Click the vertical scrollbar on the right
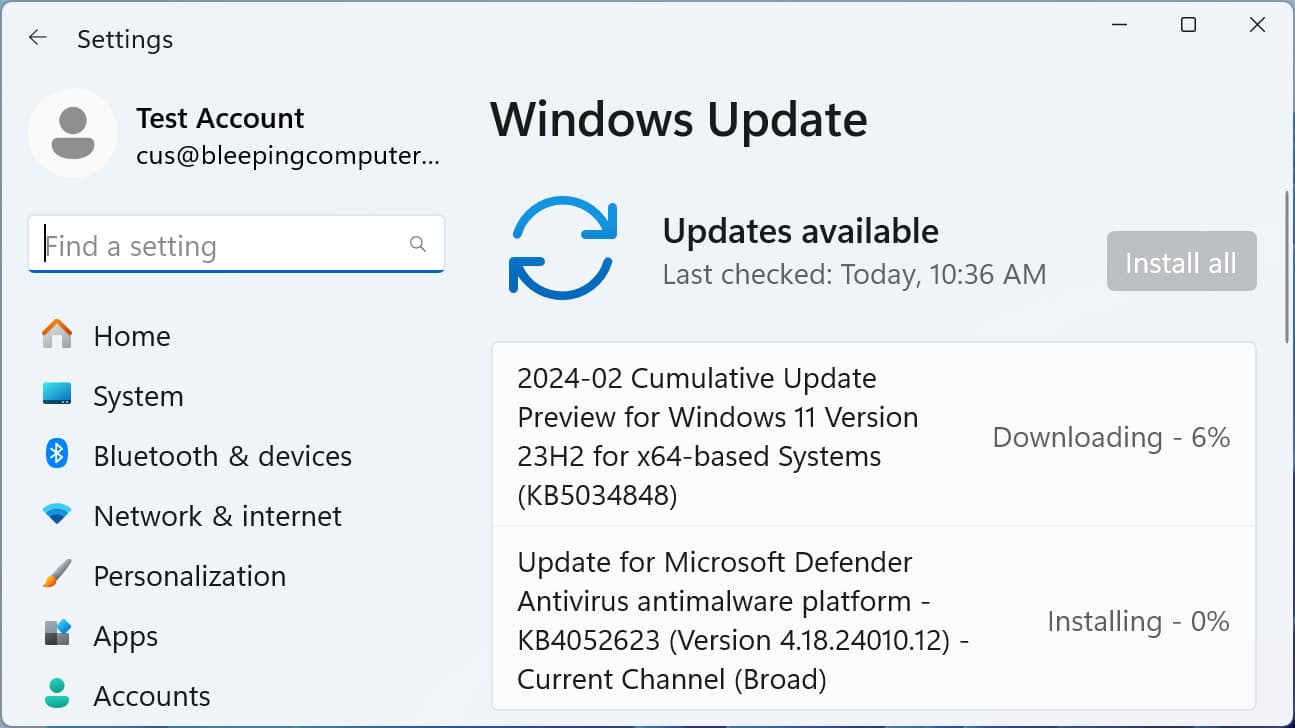This screenshot has height=728, width=1295. click(x=1287, y=260)
